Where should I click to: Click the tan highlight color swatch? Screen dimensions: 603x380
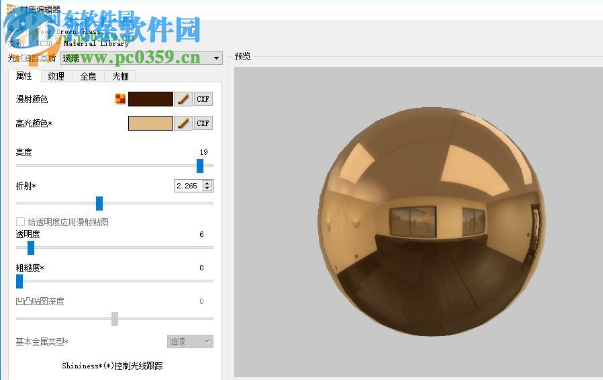(150, 123)
